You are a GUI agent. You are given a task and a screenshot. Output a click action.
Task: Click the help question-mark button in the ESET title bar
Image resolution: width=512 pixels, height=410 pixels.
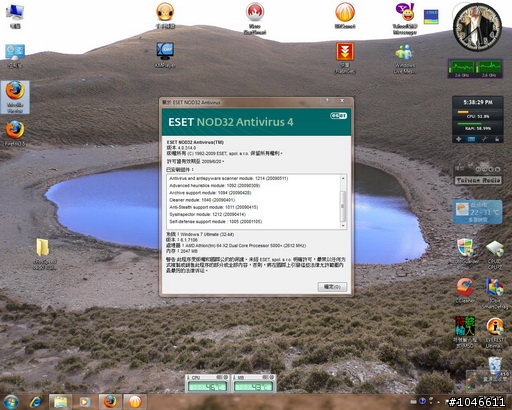coord(327,101)
